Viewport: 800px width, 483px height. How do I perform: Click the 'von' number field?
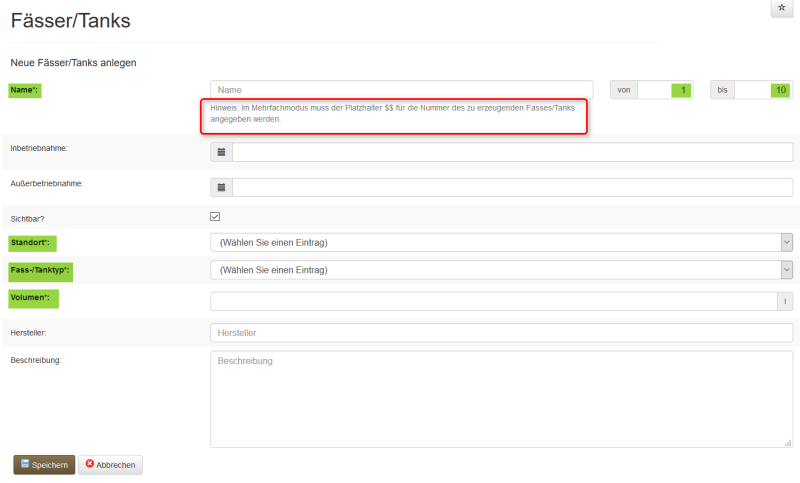666,90
